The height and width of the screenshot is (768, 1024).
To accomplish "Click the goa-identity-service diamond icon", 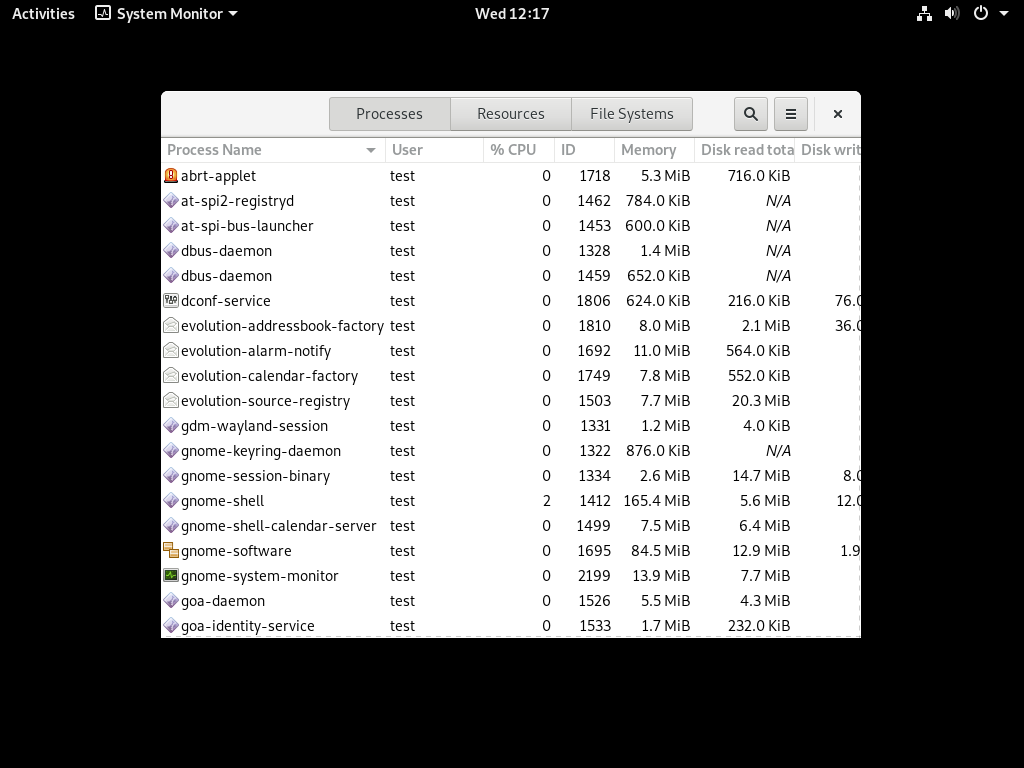I will click(x=170, y=626).
